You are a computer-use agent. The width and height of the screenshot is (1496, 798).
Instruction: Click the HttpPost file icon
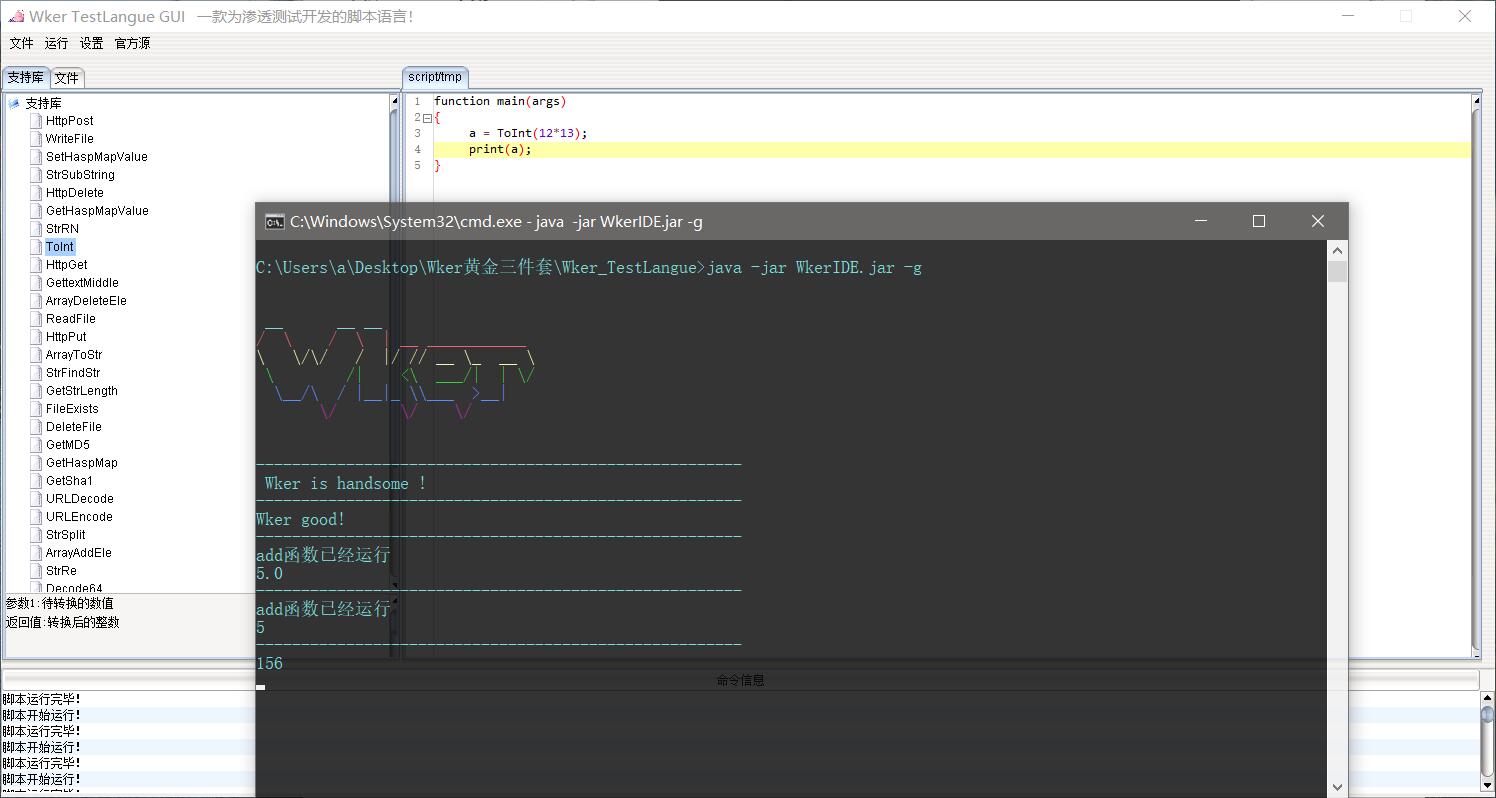point(36,121)
